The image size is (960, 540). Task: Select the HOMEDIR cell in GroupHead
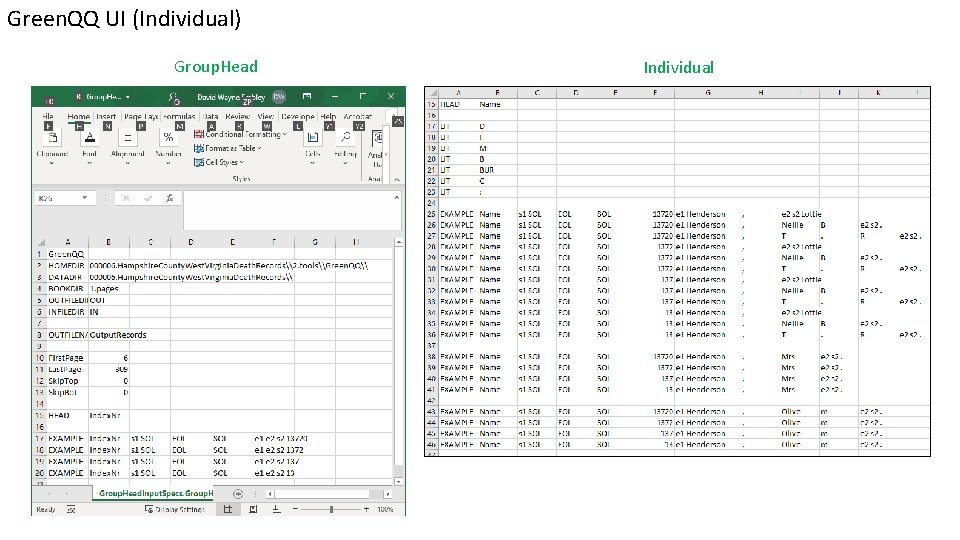point(68,266)
